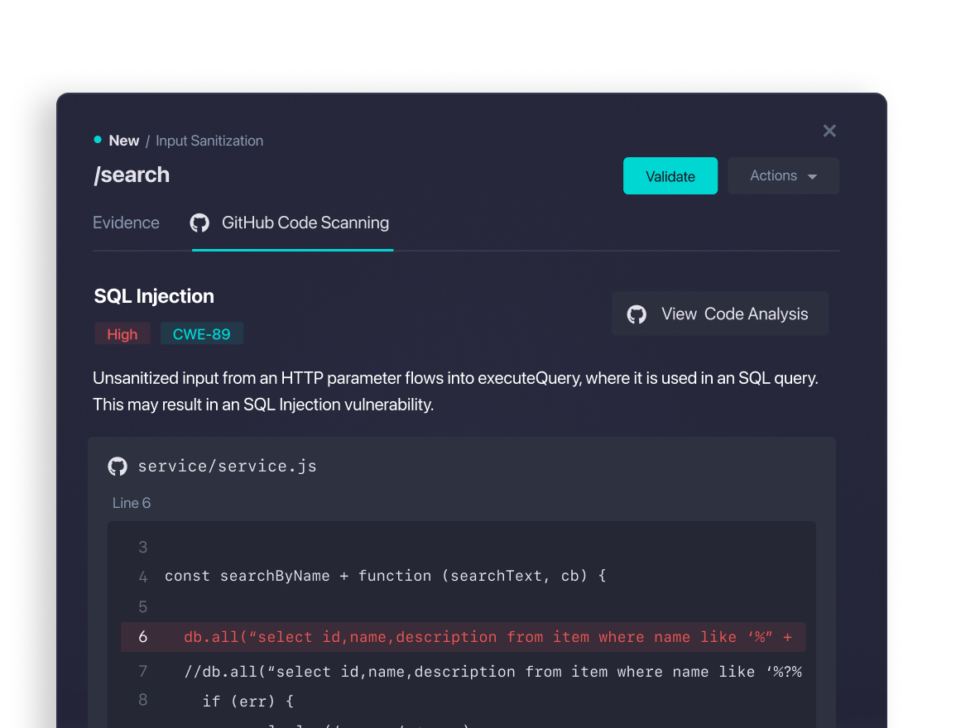Click code line 8 if (err)

point(248,701)
